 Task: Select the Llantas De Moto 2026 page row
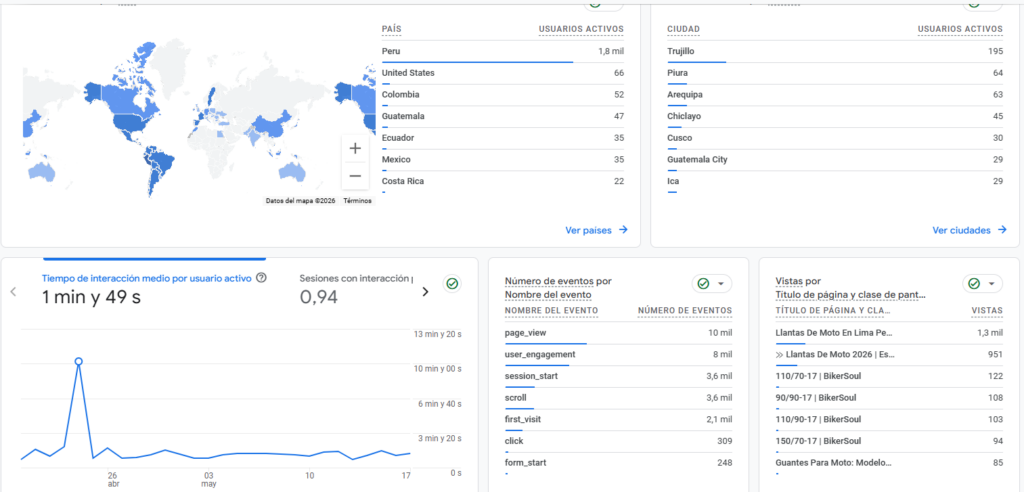pyautogui.click(x=889, y=355)
